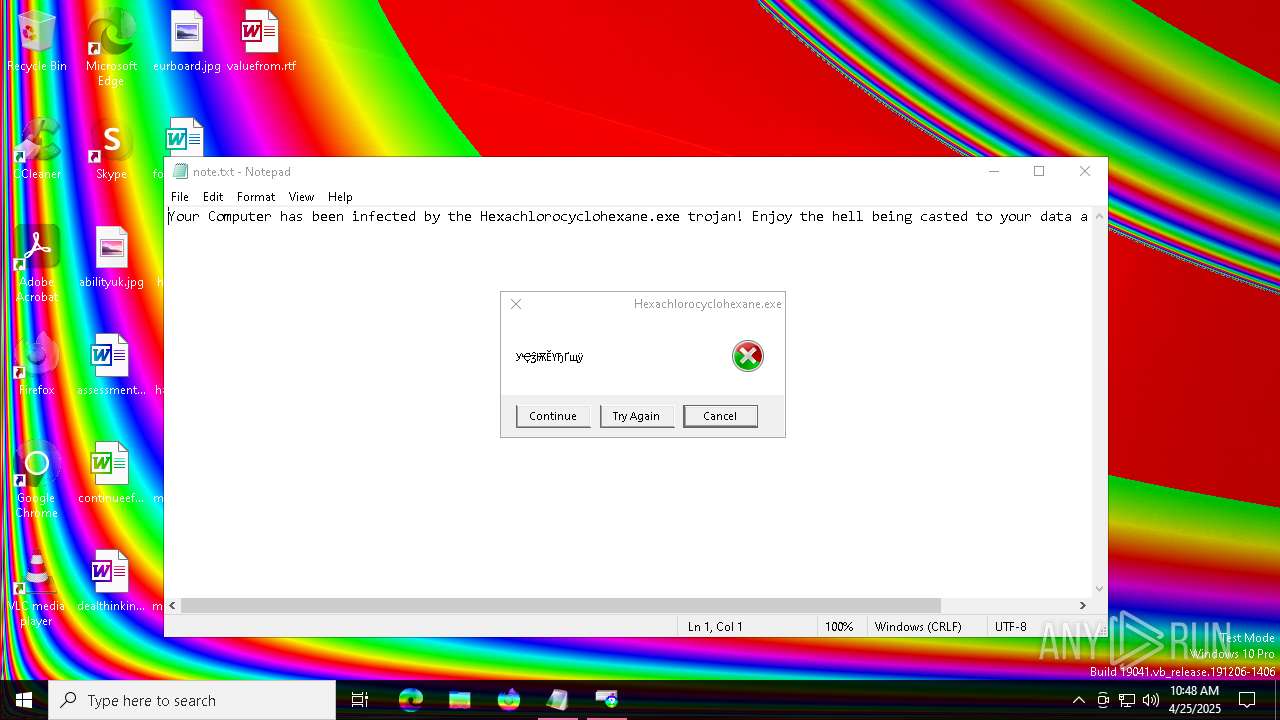This screenshot has width=1280, height=720.
Task: Click the taskbar search box
Action: [x=192, y=700]
